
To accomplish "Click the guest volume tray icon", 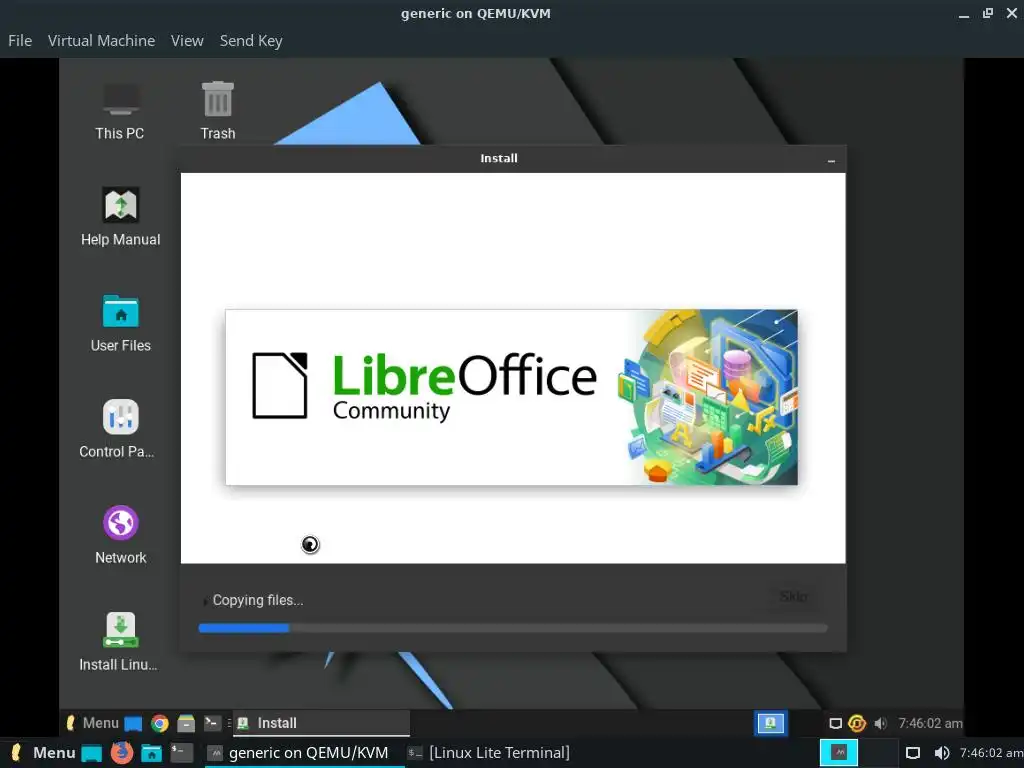I will point(881,724).
